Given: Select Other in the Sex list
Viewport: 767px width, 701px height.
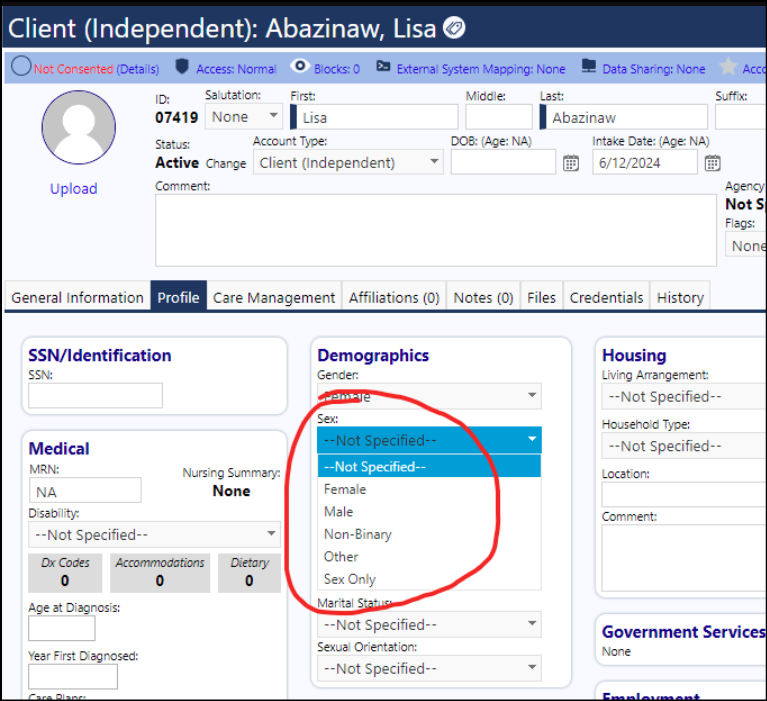Looking at the screenshot, I should coord(429,557).
